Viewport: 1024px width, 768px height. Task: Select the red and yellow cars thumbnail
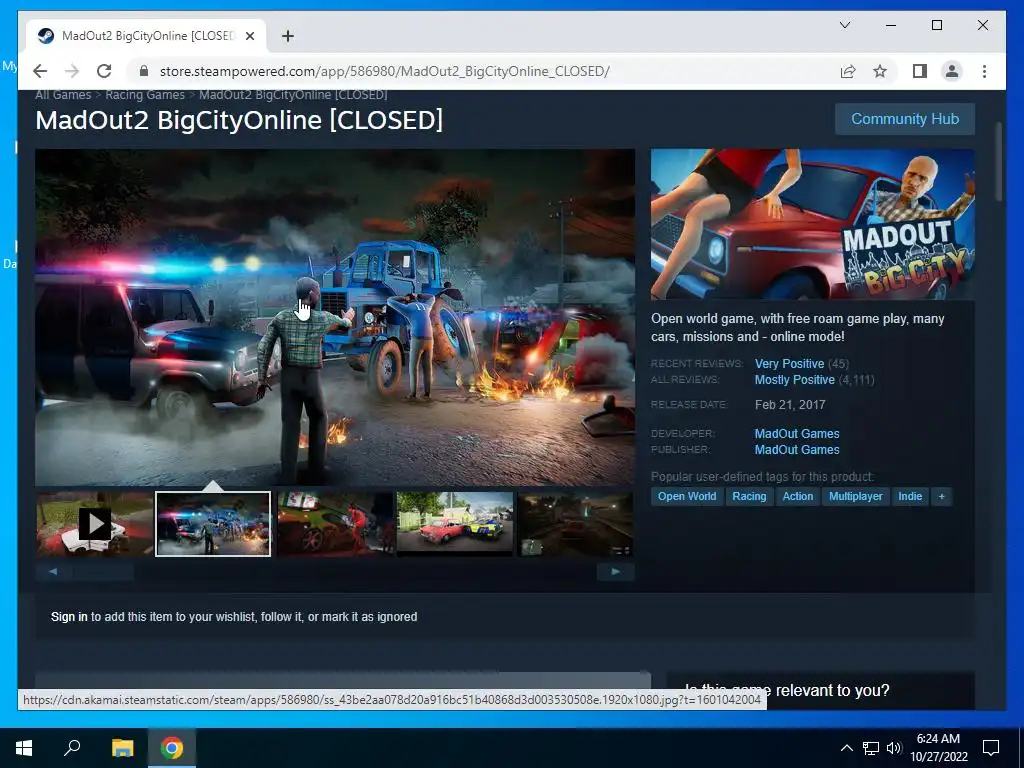[x=455, y=524]
